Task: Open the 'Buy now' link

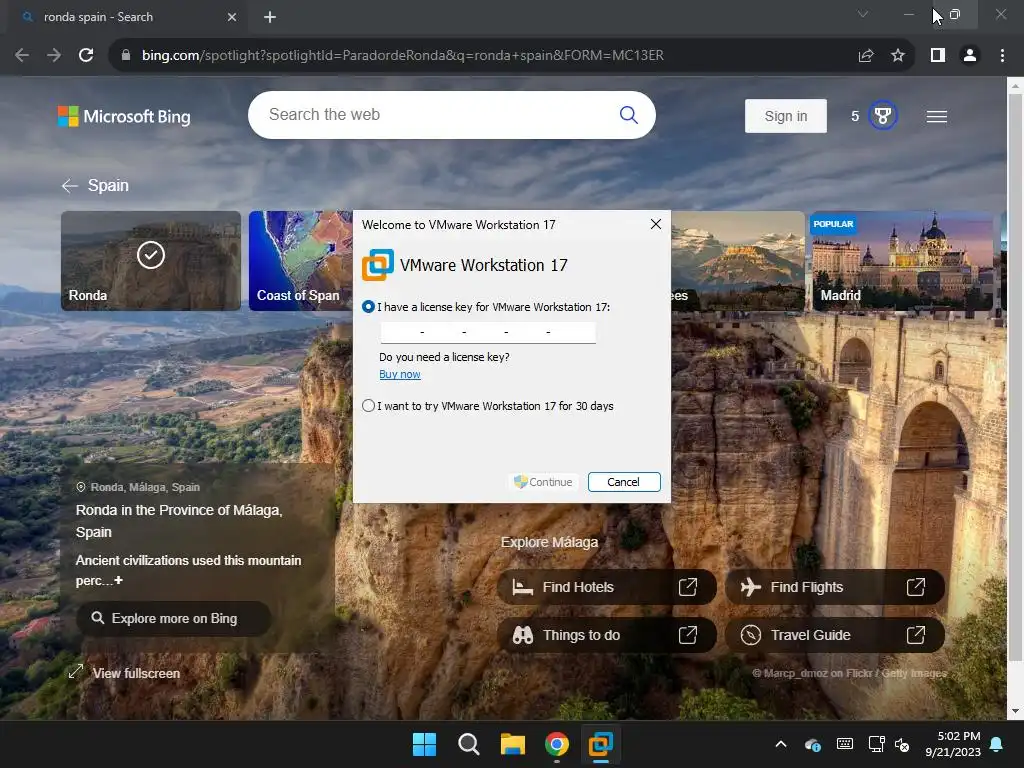Action: (x=400, y=374)
